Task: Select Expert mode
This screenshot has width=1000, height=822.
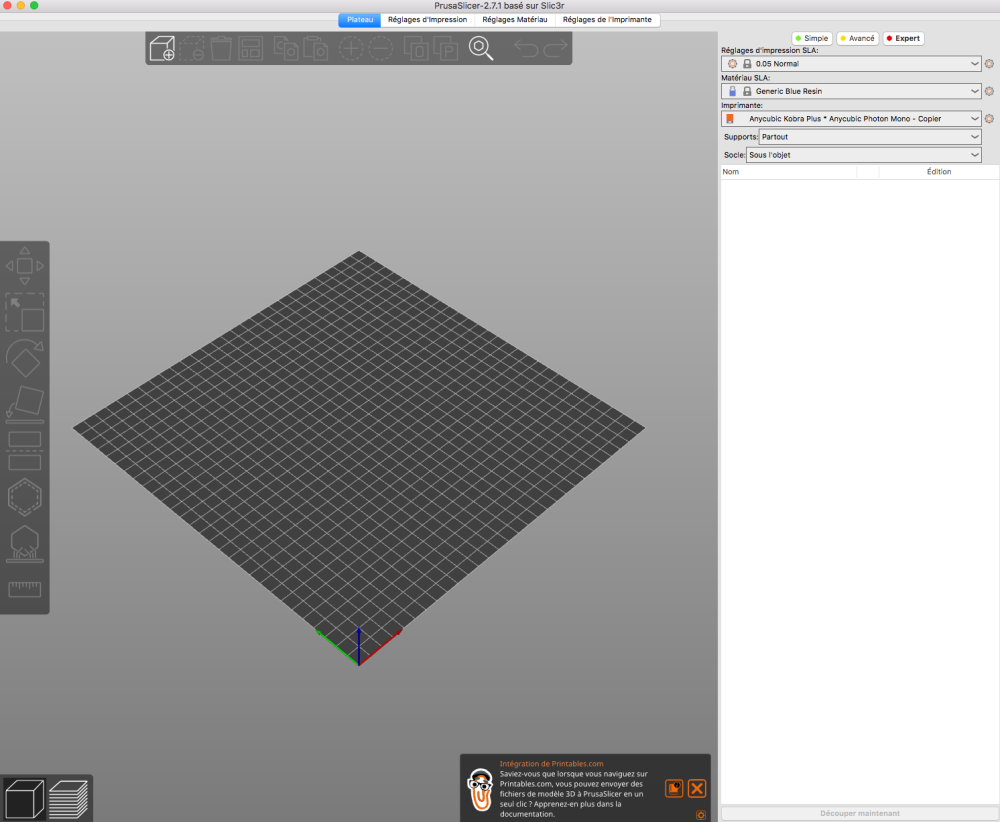Action: pos(904,38)
